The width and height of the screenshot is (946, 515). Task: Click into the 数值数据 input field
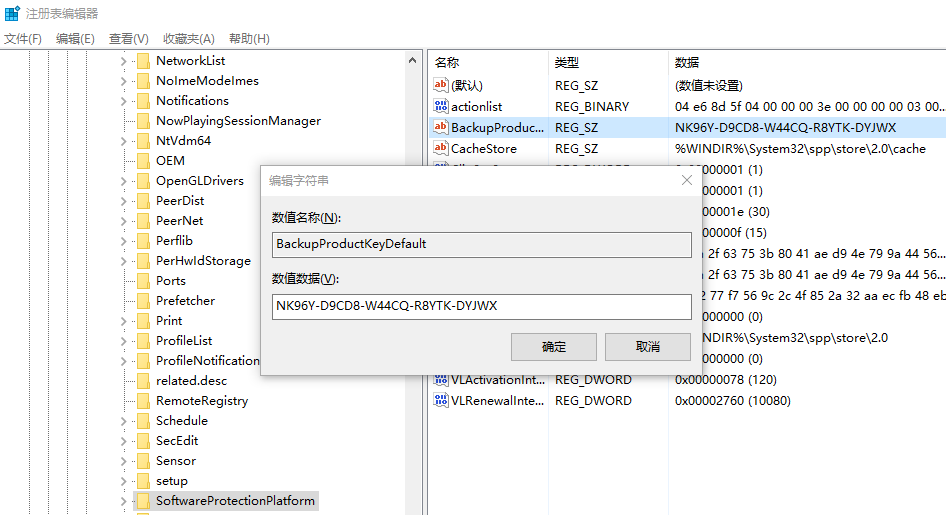[x=481, y=306]
